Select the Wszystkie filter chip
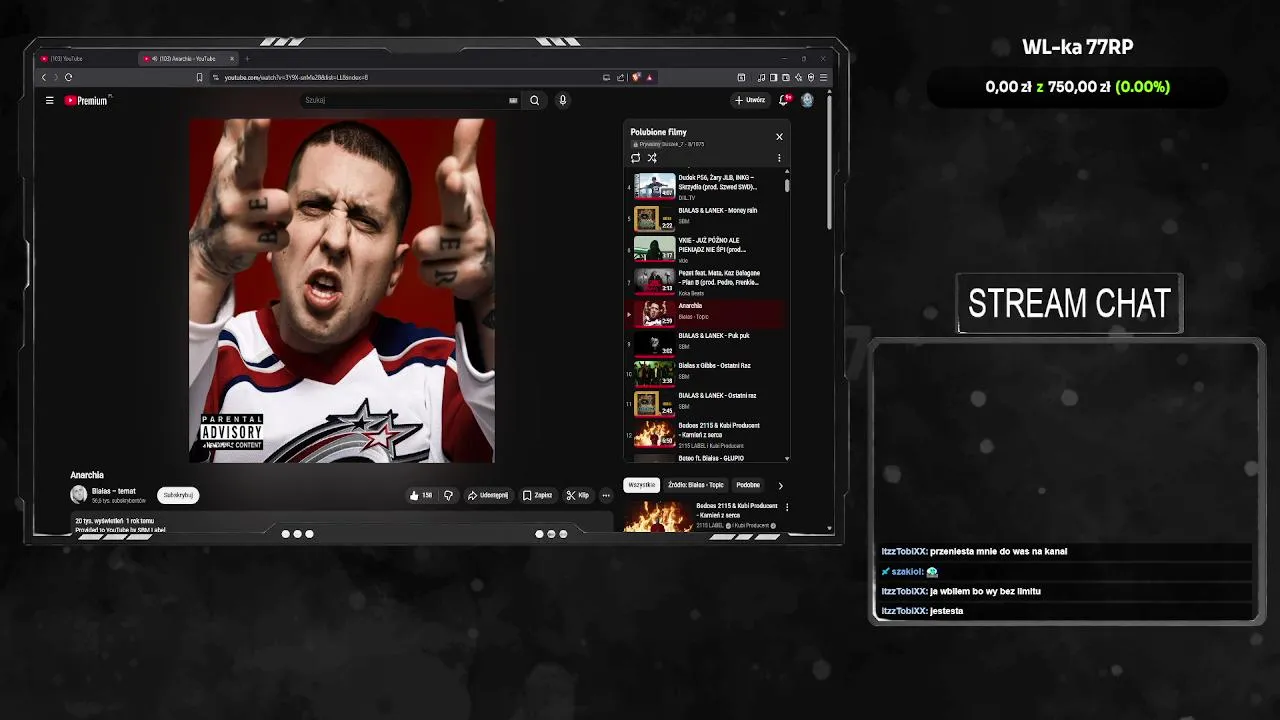 pos(641,485)
